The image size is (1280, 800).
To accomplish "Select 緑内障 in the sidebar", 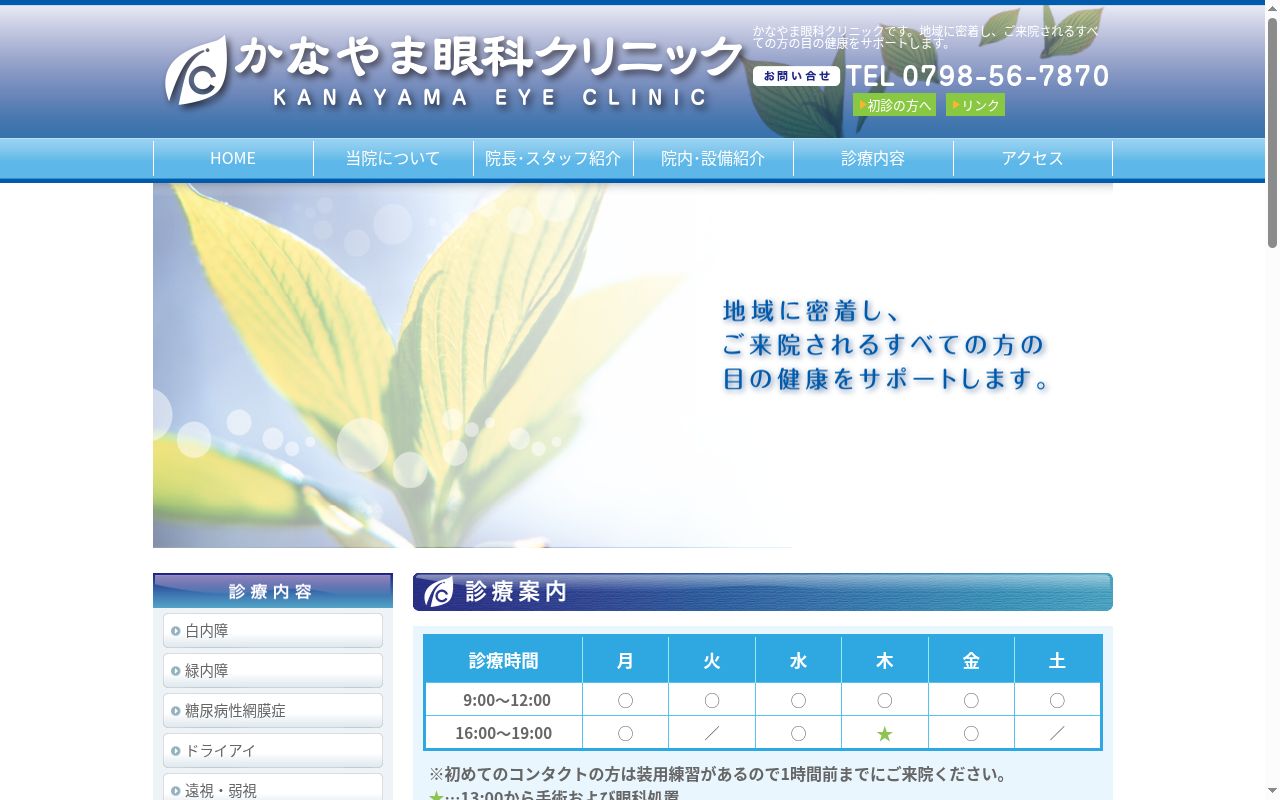I will pos(273,671).
